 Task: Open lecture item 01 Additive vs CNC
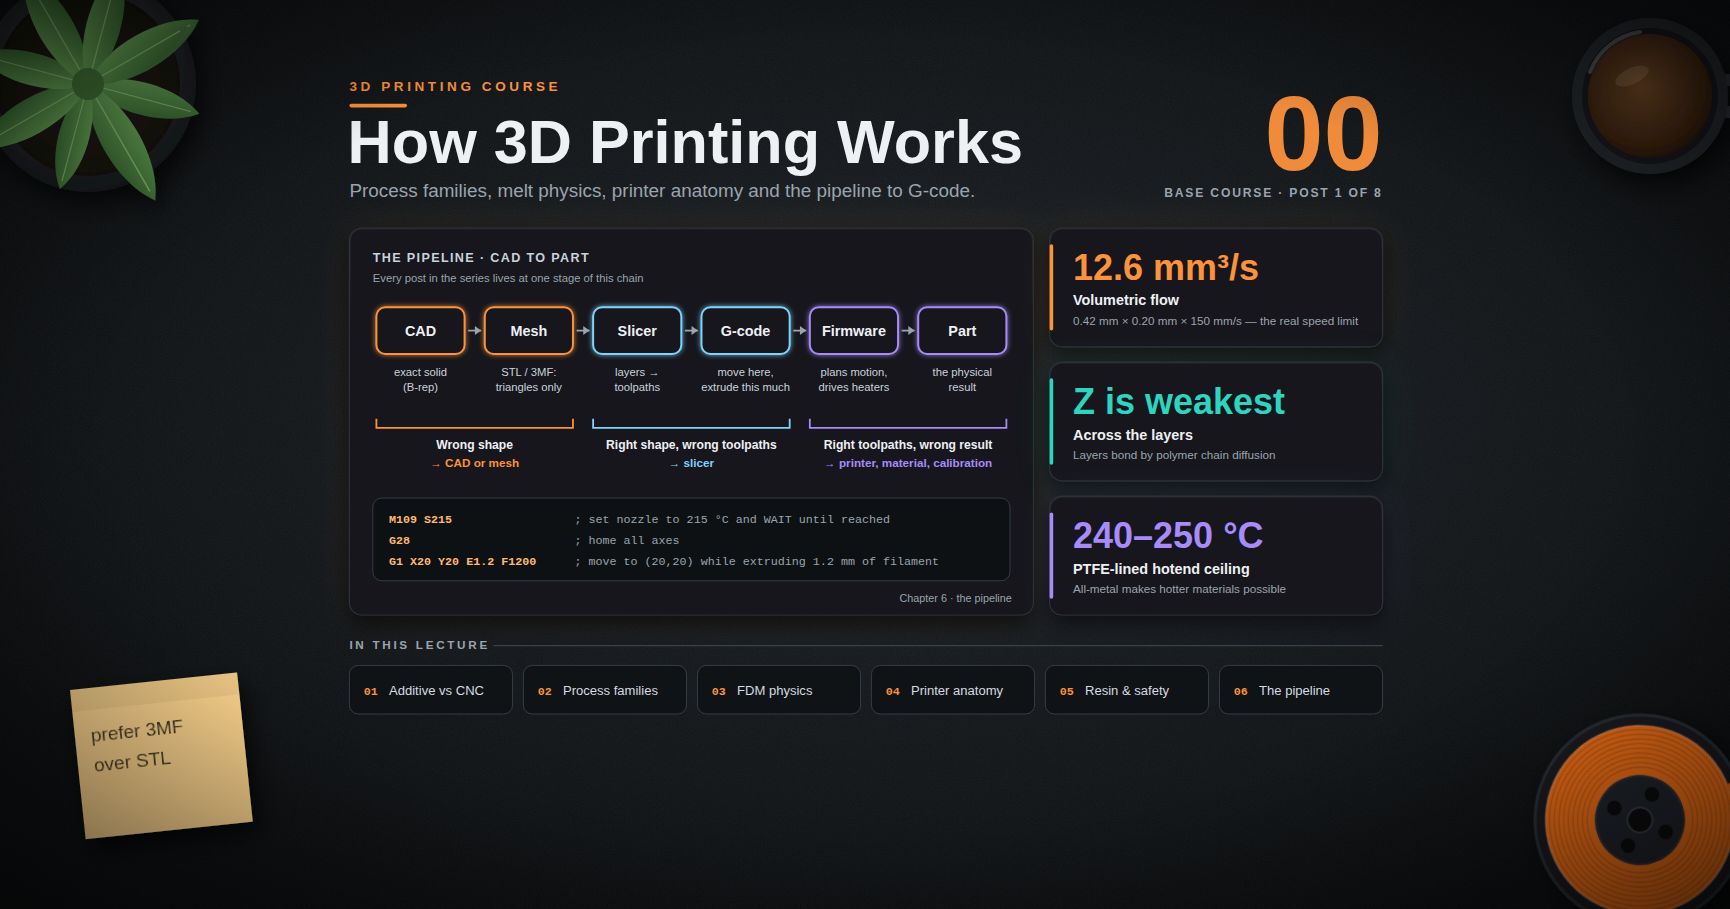431,690
